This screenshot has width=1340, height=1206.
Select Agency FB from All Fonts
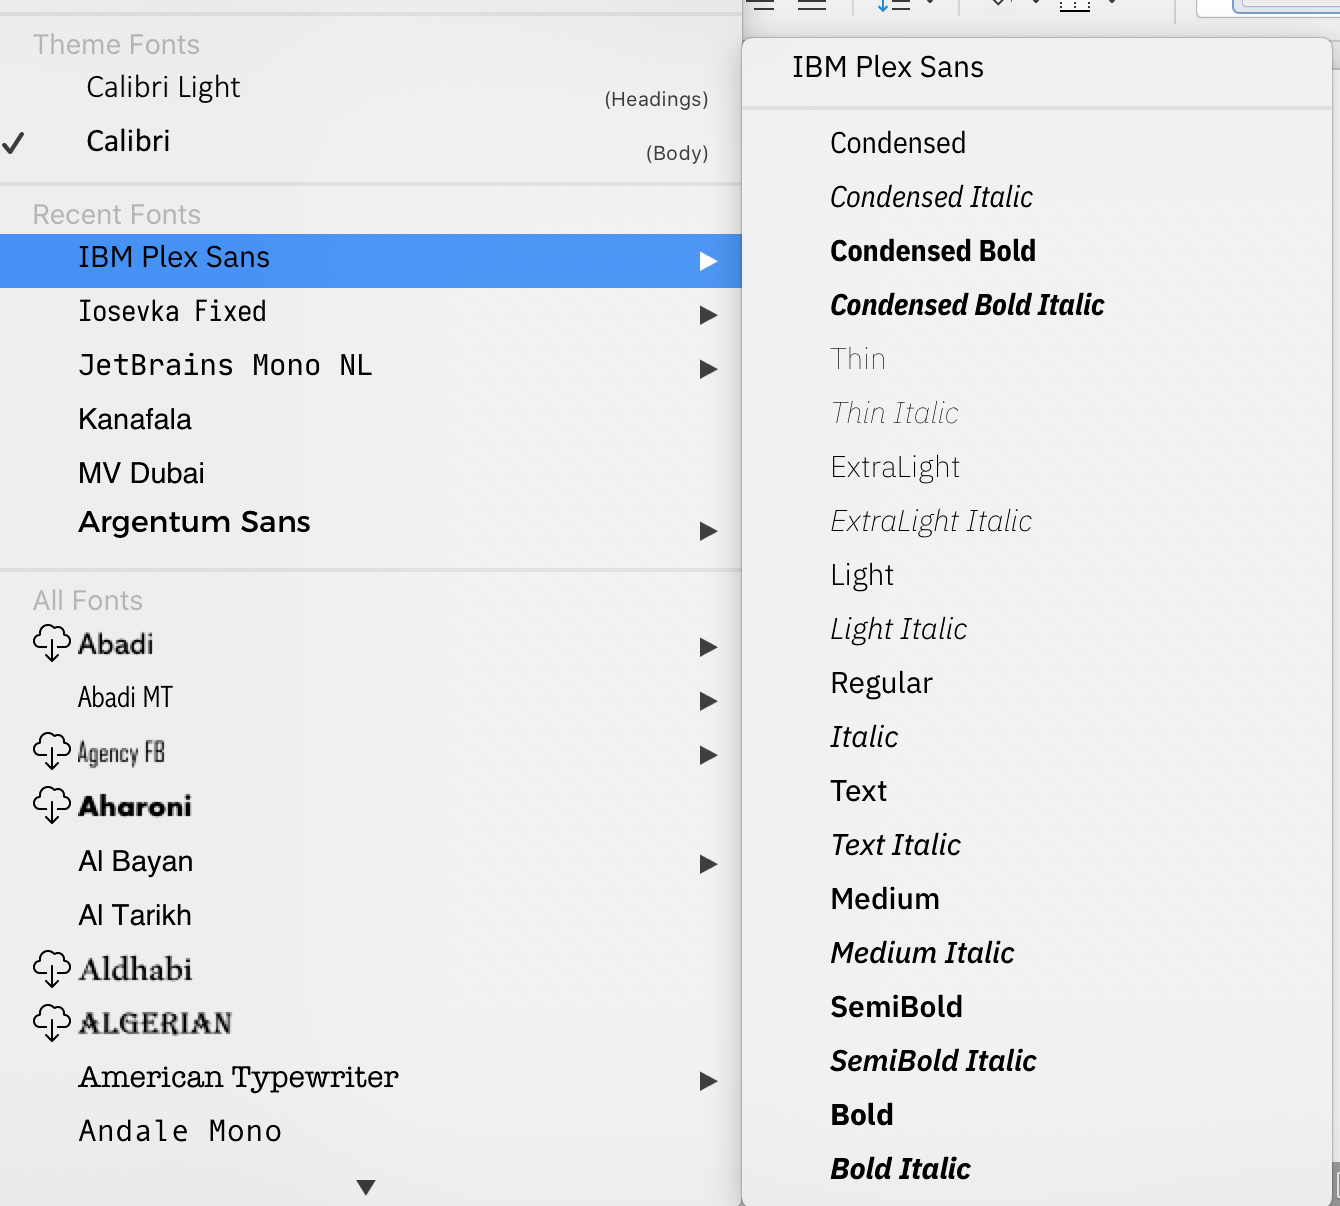pos(121,752)
